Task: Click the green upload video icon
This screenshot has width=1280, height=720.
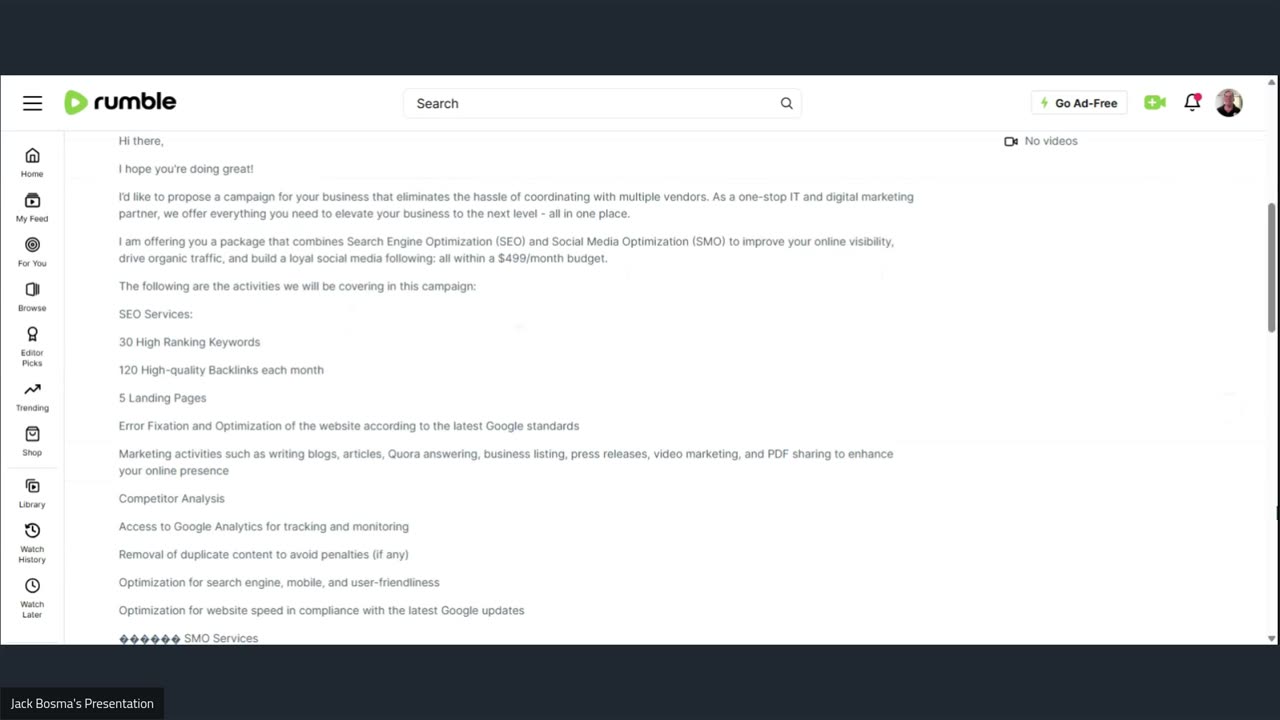Action: 1155,103
